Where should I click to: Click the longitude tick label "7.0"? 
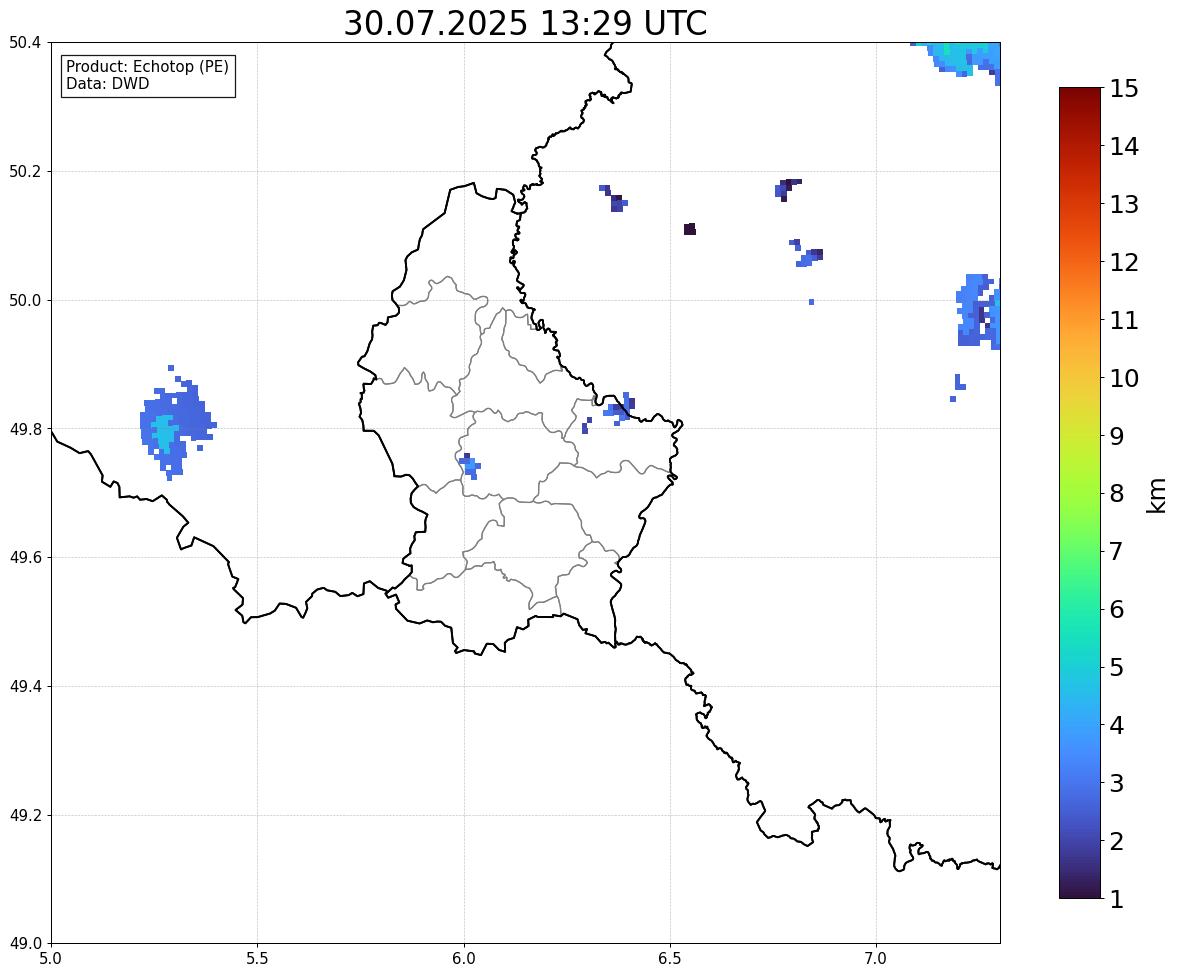877,959
